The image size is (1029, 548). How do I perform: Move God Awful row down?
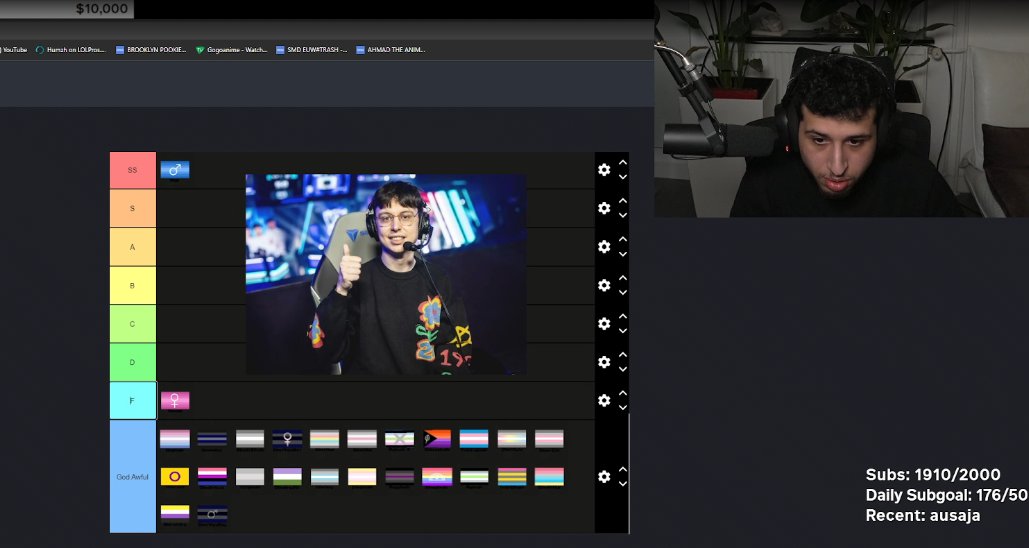[x=623, y=484]
